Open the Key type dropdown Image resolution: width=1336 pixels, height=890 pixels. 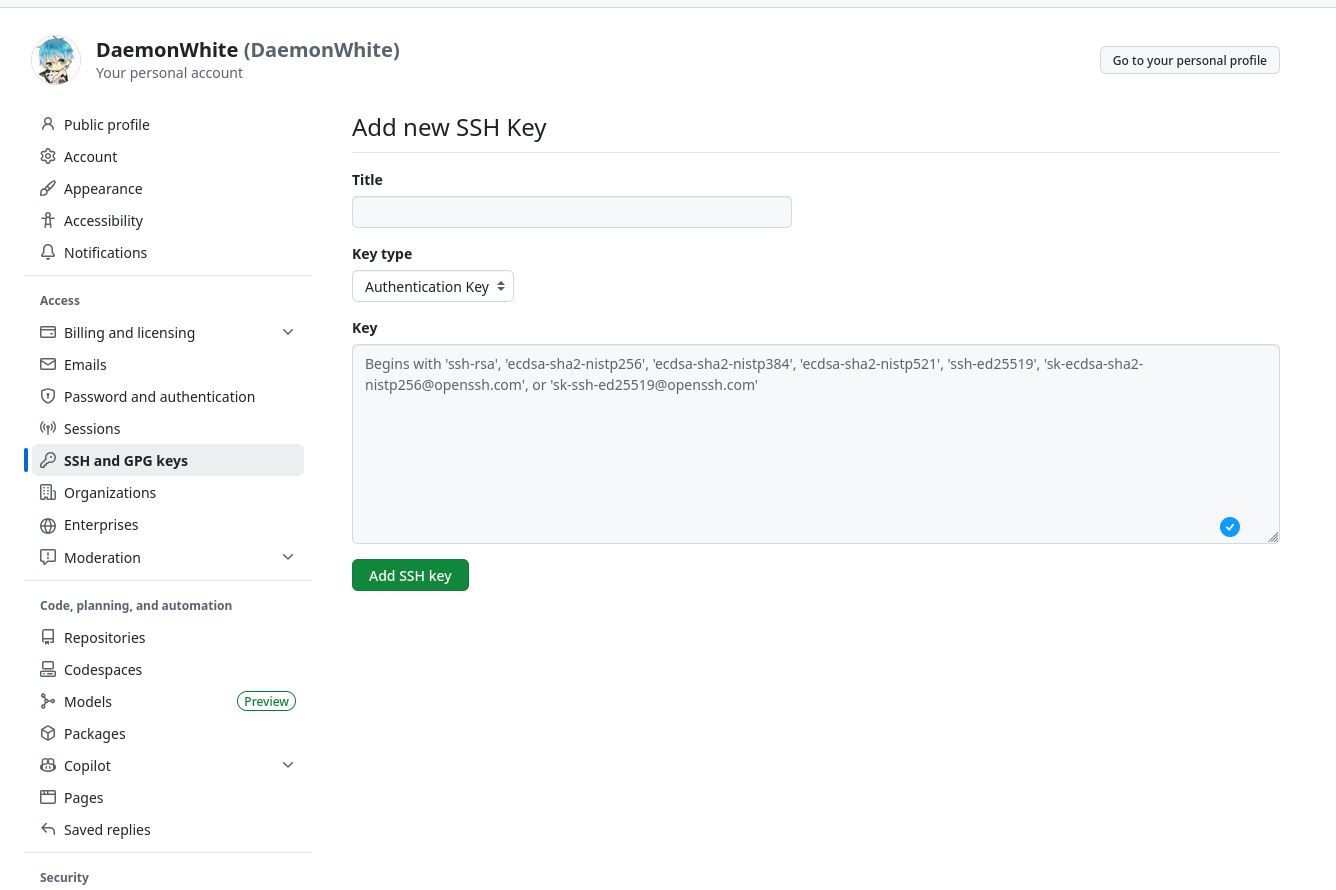(433, 287)
